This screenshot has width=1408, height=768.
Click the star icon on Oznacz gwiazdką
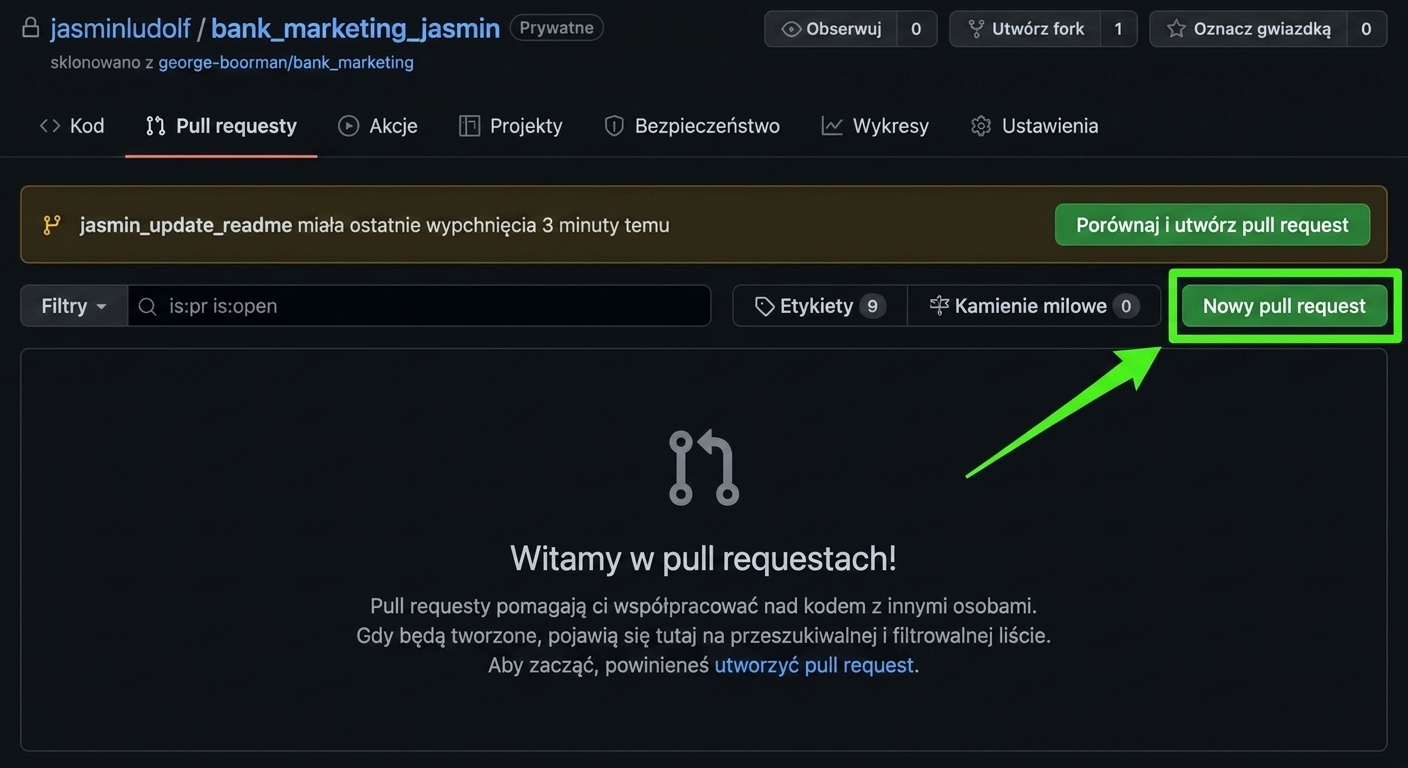tap(1177, 29)
